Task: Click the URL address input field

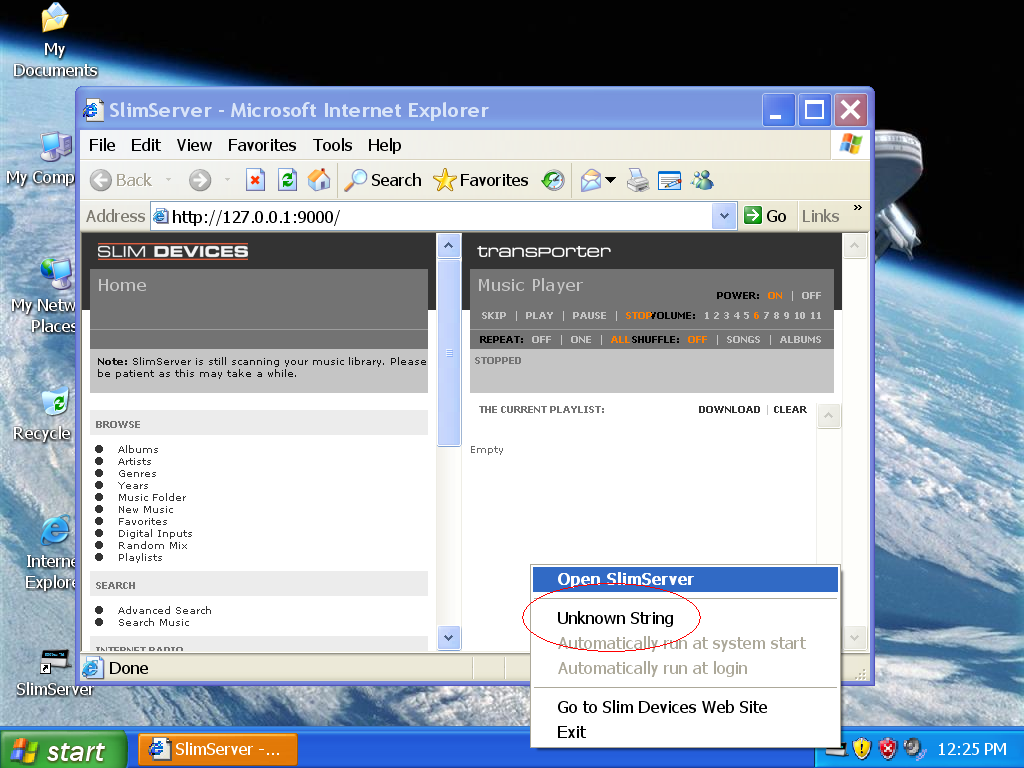Action: coord(440,216)
